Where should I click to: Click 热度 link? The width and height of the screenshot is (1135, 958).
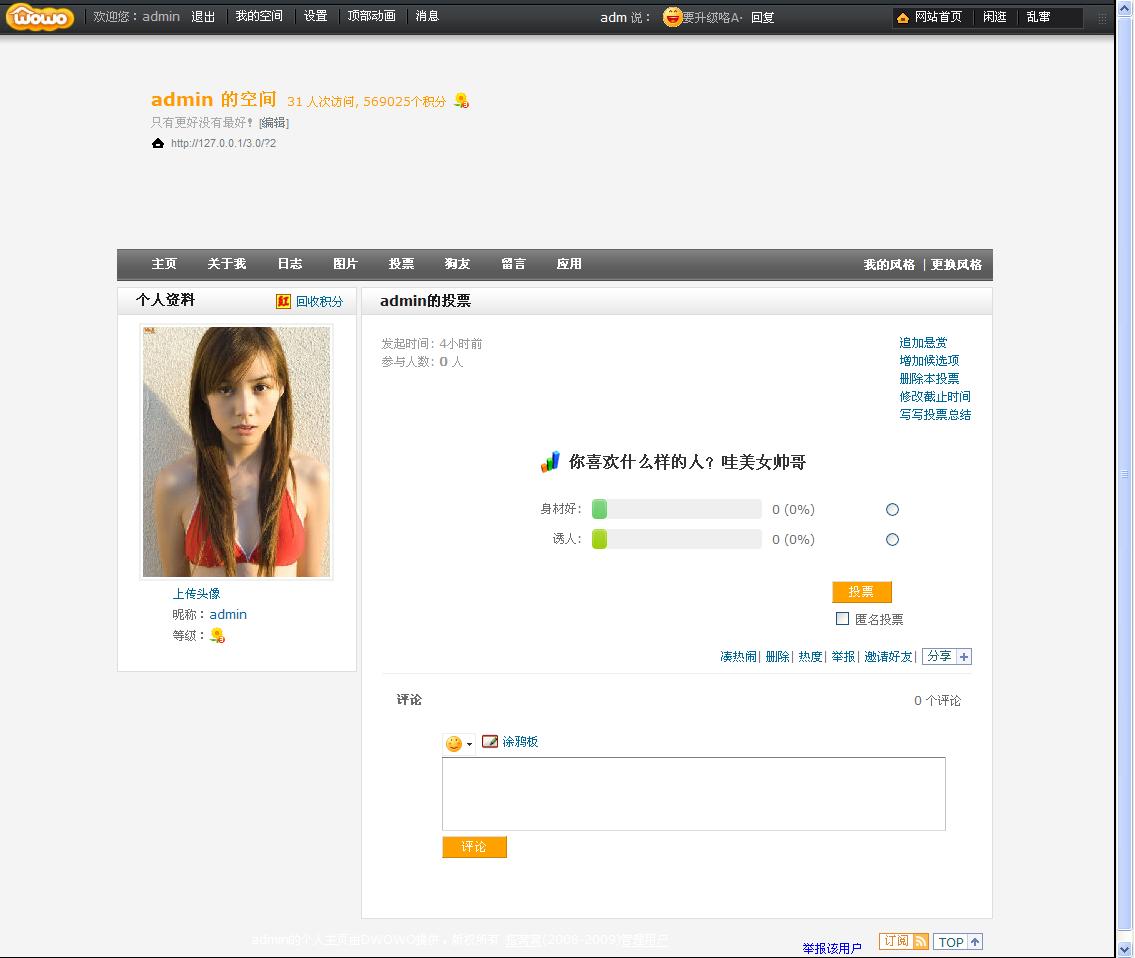pyautogui.click(x=810, y=657)
